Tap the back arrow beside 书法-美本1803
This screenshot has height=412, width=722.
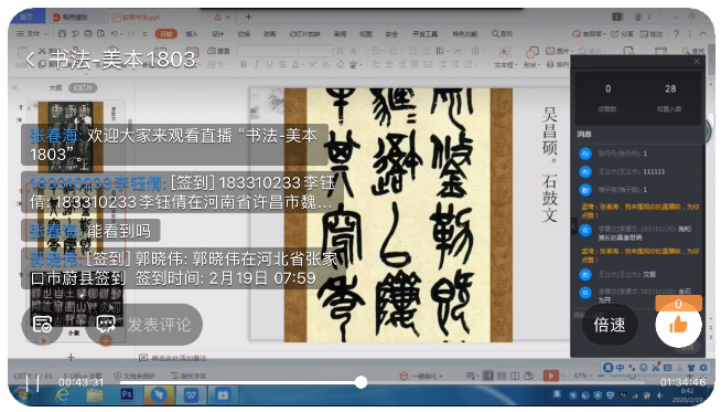[x=30, y=59]
